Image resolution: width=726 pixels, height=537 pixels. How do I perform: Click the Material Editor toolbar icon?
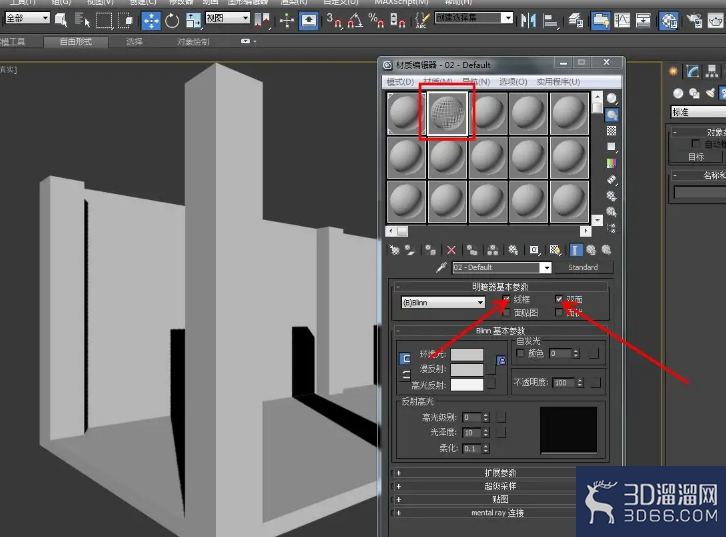669,20
